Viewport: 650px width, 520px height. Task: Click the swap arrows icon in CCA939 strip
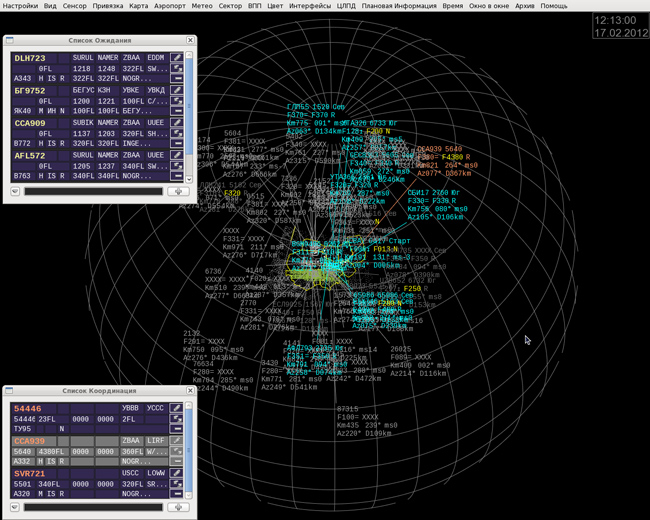tap(177, 451)
